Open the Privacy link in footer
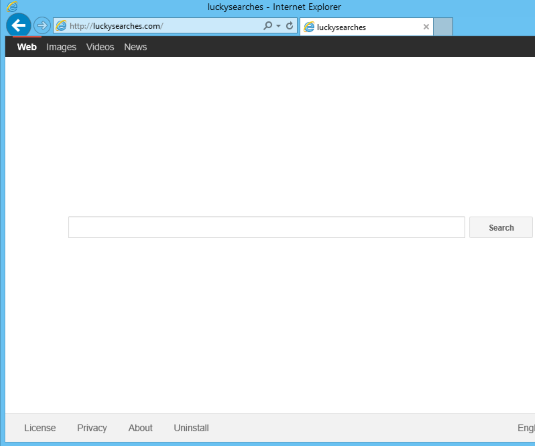The width and height of the screenshot is (535, 446). 92,428
